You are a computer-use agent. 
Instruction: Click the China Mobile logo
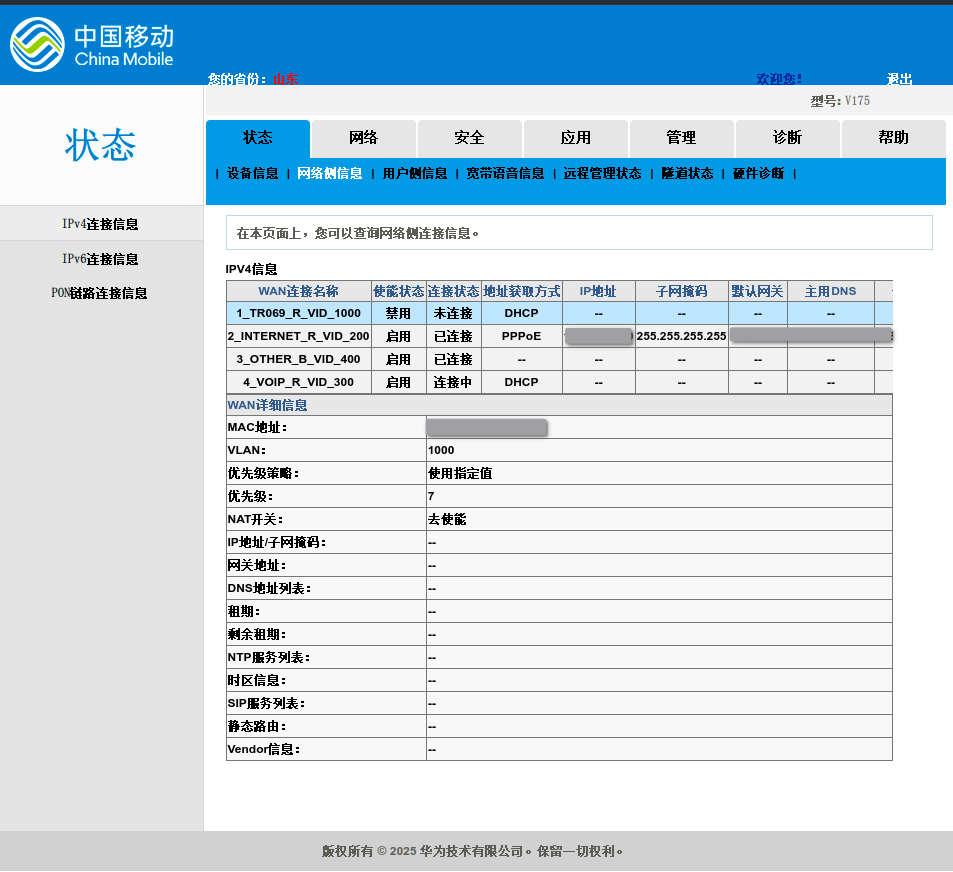(92, 45)
